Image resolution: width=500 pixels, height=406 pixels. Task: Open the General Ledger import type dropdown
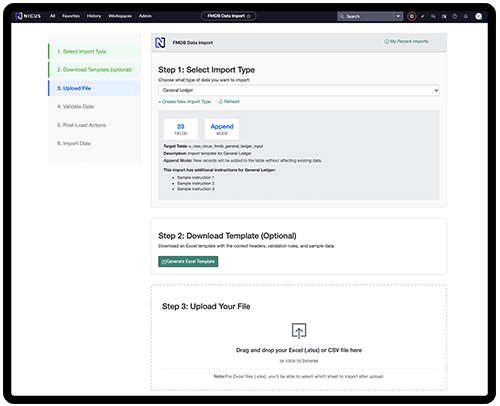[299, 90]
